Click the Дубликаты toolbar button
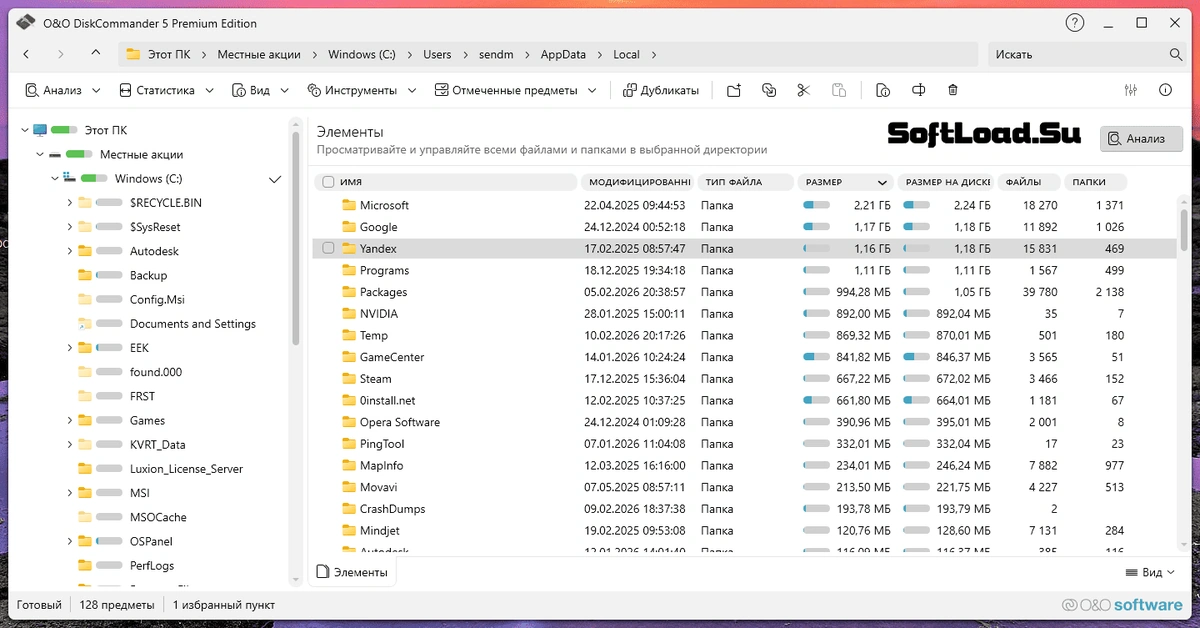Viewport: 1200px width, 628px height. pos(661,90)
